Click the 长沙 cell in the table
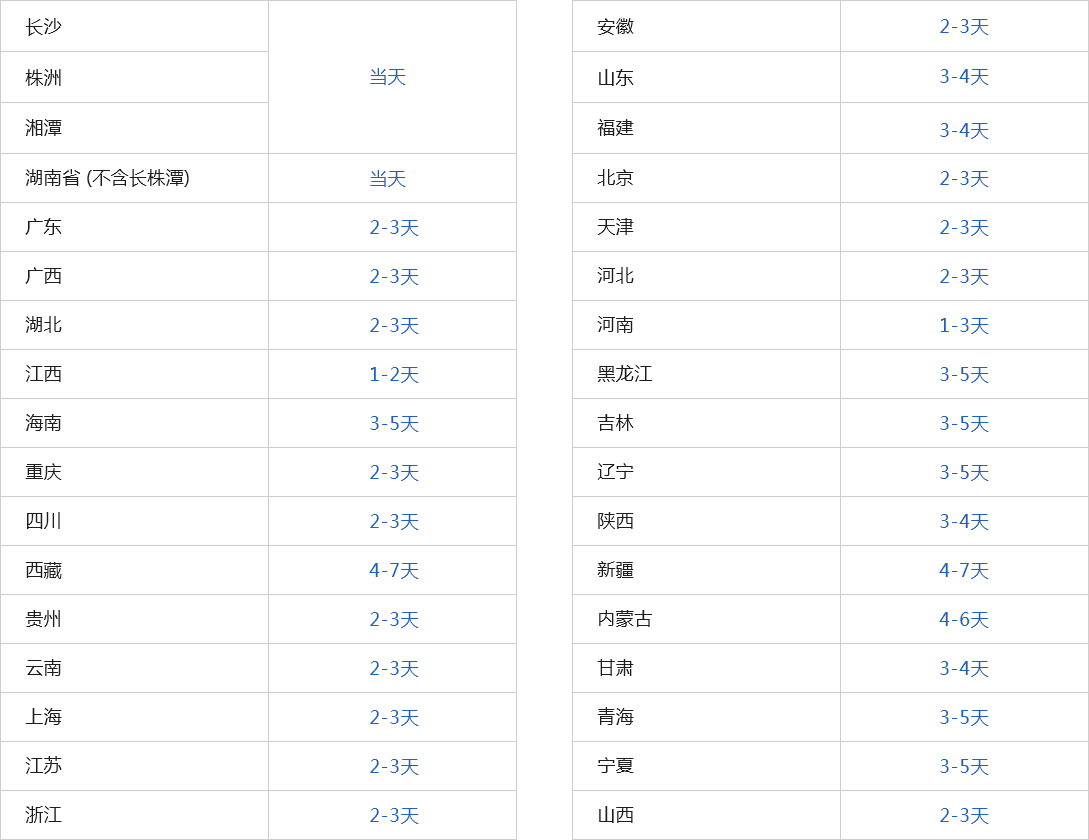1089x840 pixels. (44, 27)
